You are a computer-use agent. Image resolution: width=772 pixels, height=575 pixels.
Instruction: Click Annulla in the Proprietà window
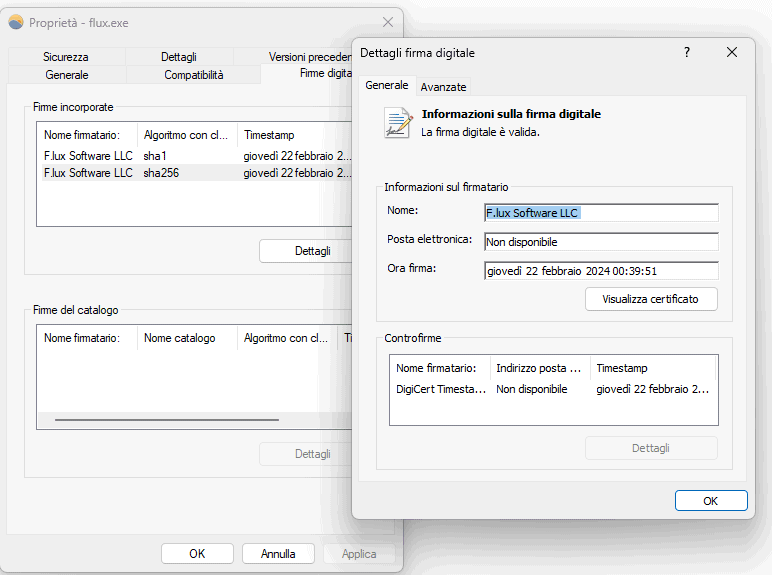pyautogui.click(x=278, y=554)
